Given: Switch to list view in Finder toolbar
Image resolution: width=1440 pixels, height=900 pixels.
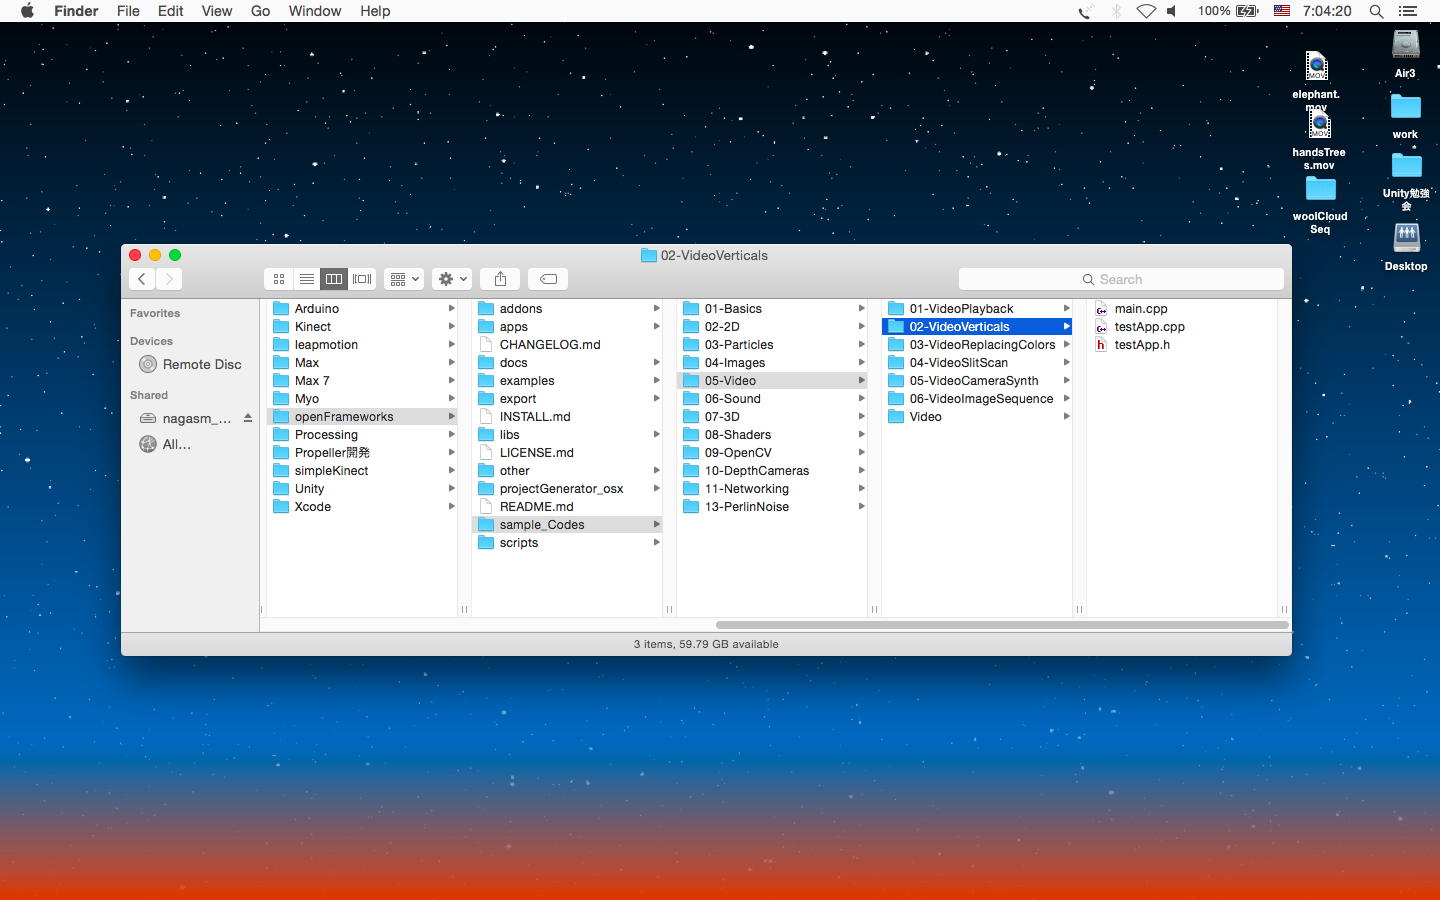Looking at the screenshot, I should [307, 279].
